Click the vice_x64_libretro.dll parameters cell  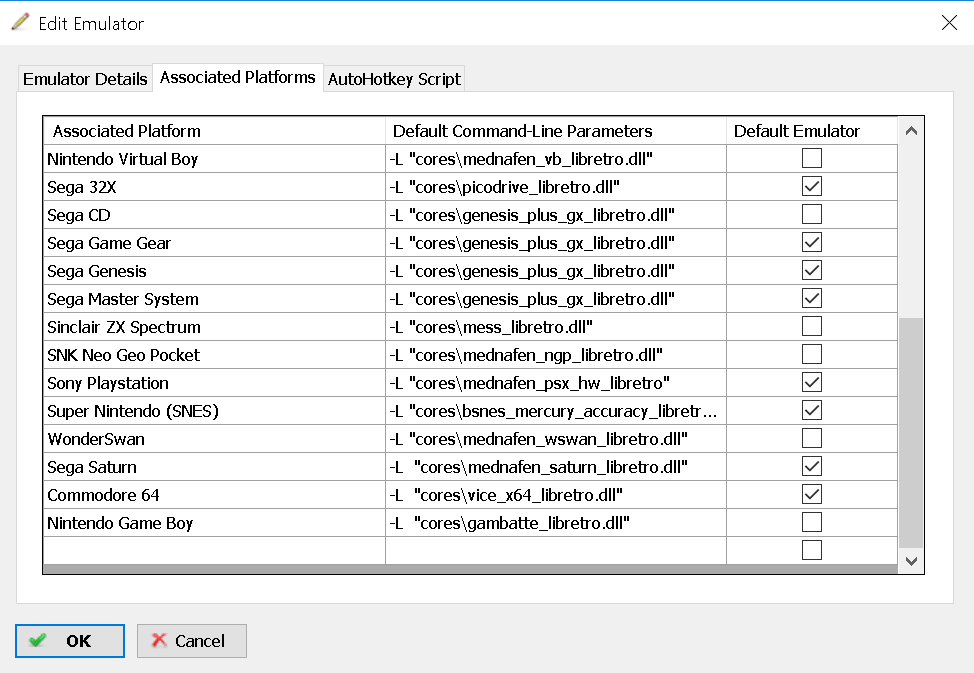click(x=556, y=495)
